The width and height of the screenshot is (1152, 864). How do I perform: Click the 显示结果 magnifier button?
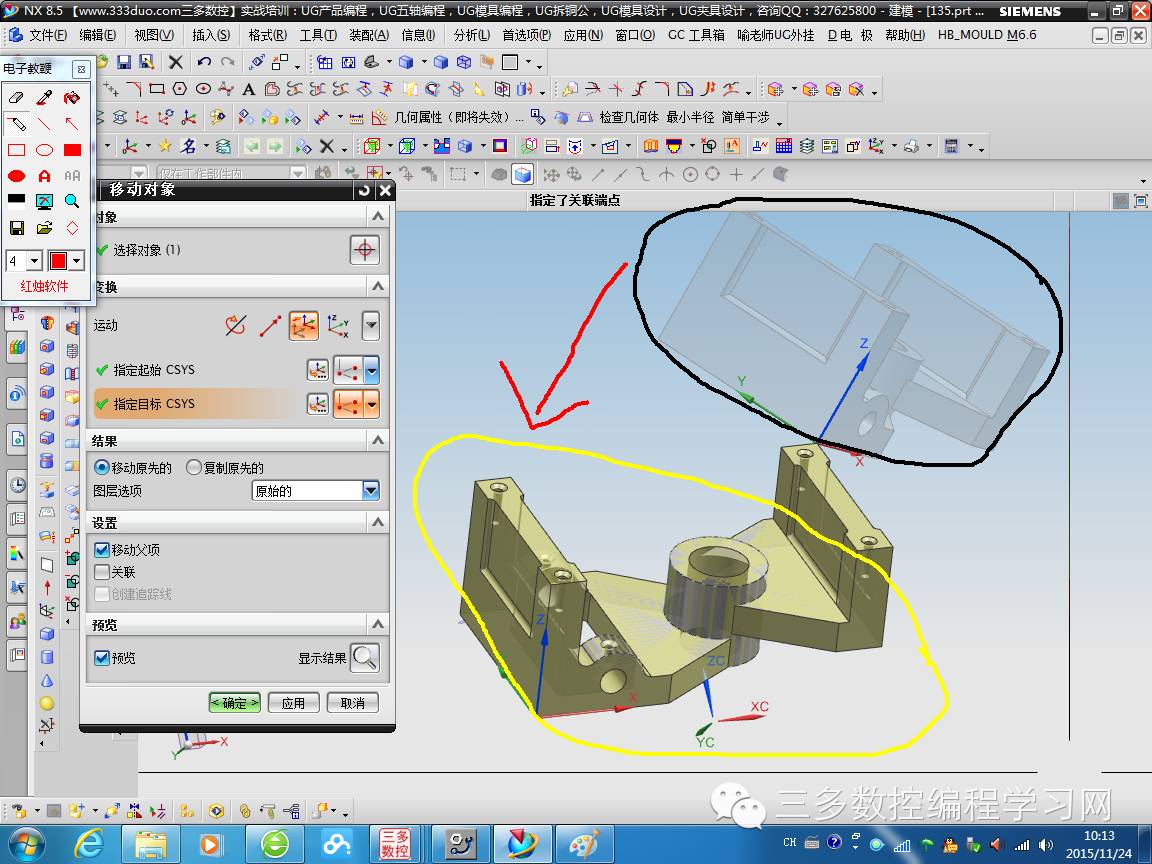(364, 658)
